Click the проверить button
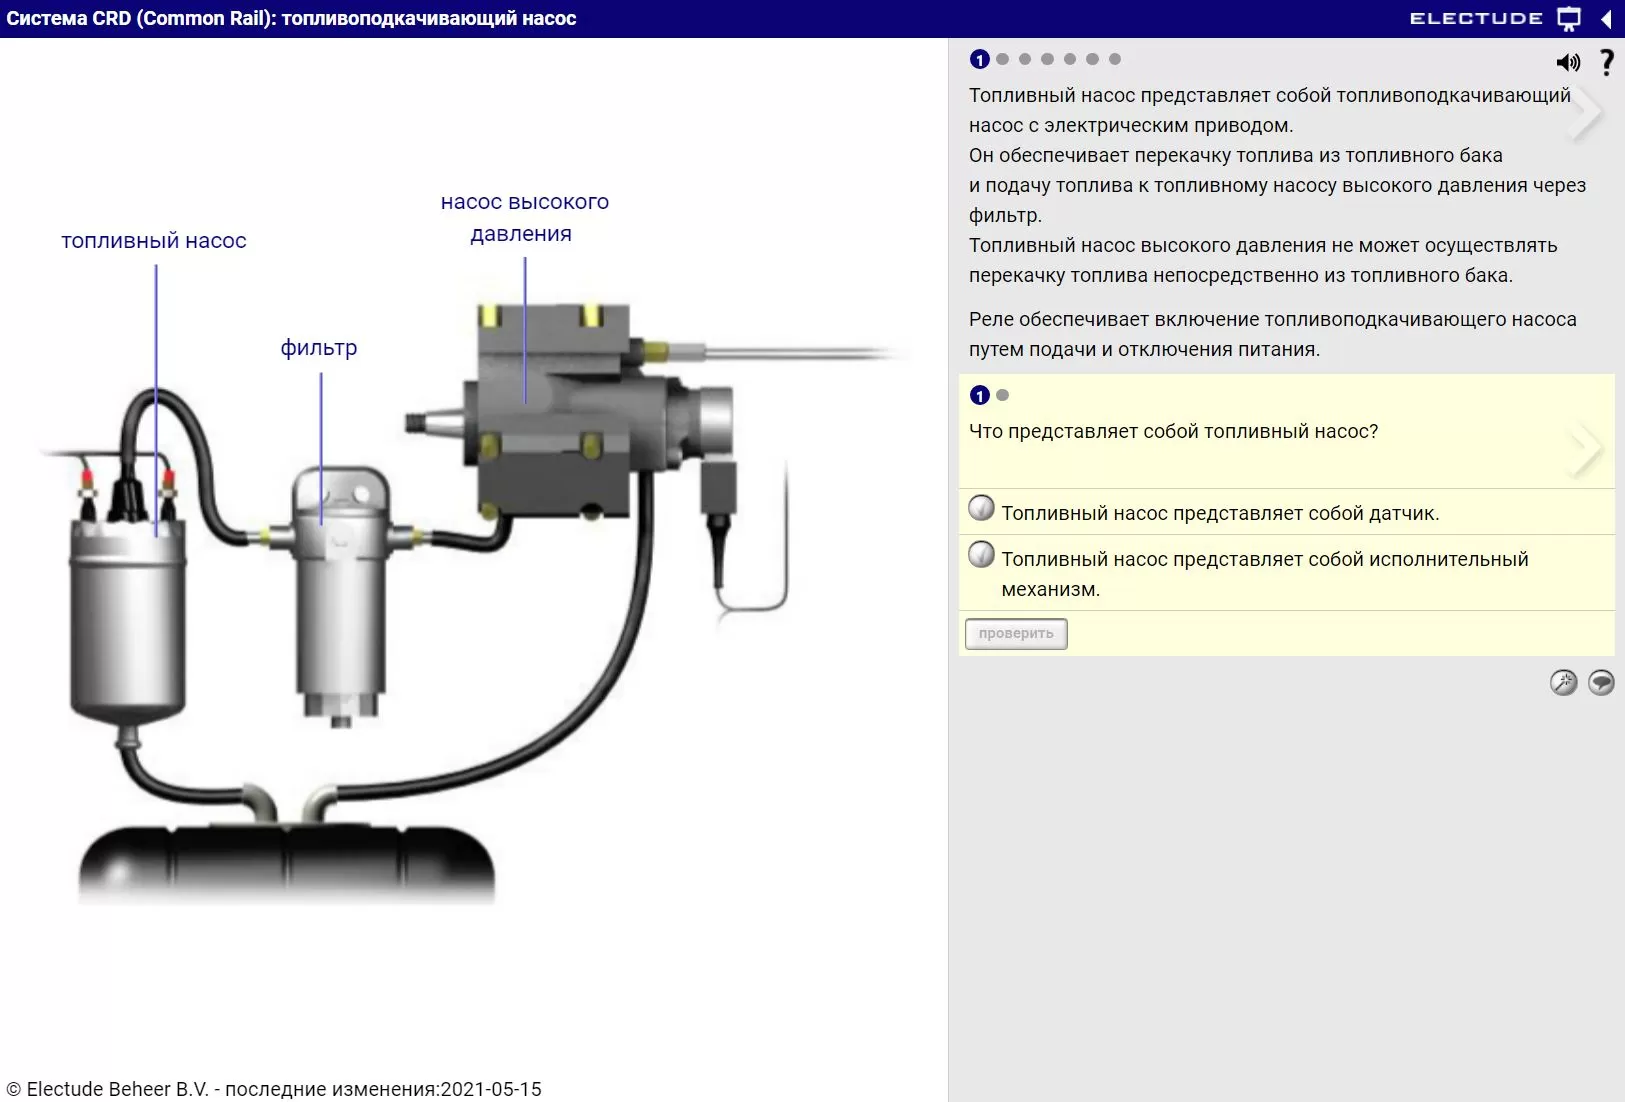This screenshot has width=1625, height=1102. point(1016,634)
